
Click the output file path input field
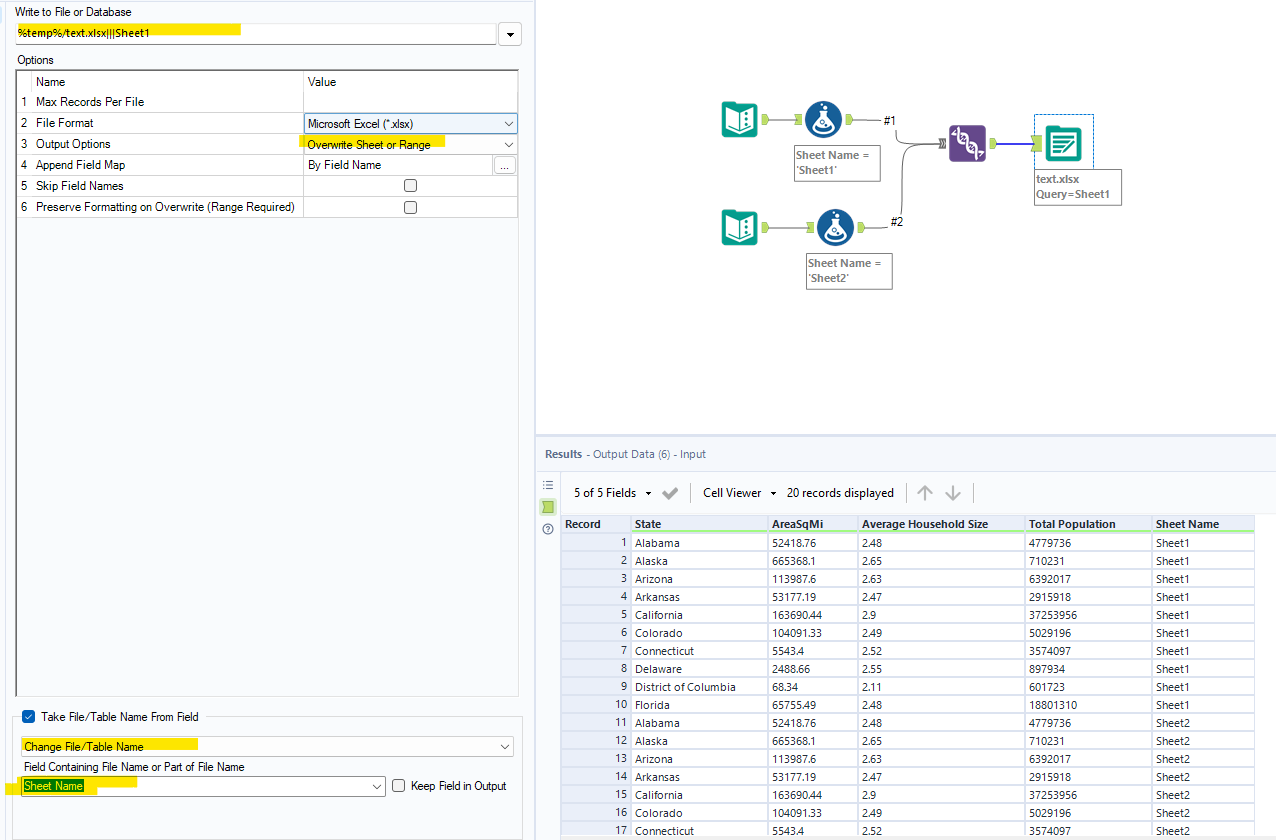250,33
